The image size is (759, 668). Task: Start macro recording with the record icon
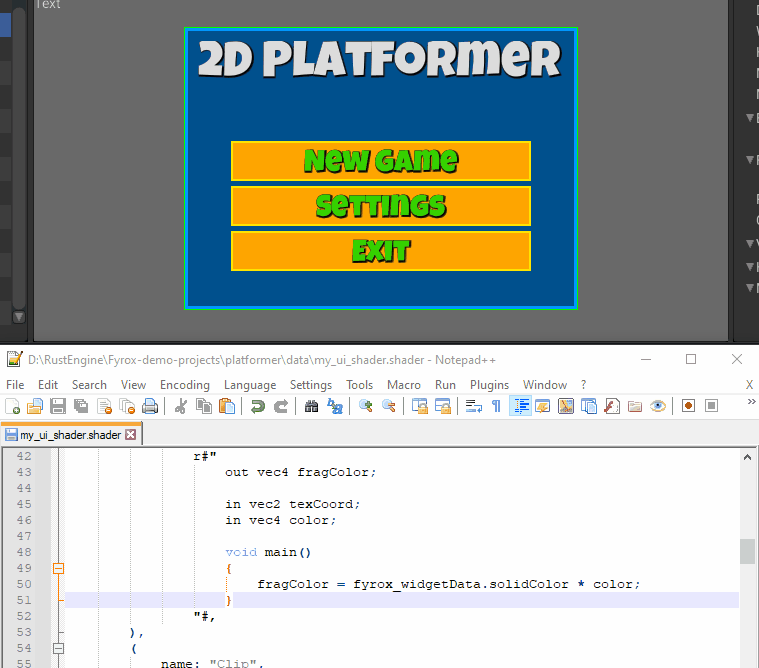click(x=688, y=406)
